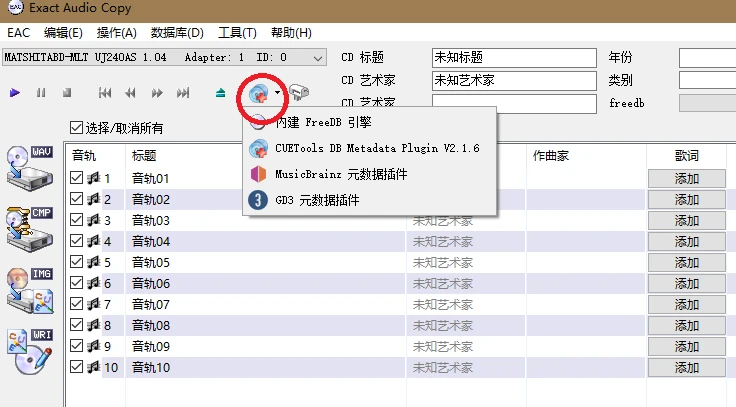The image size is (736, 407).
Task: Click the WRI write CD icon
Action: tap(30, 351)
